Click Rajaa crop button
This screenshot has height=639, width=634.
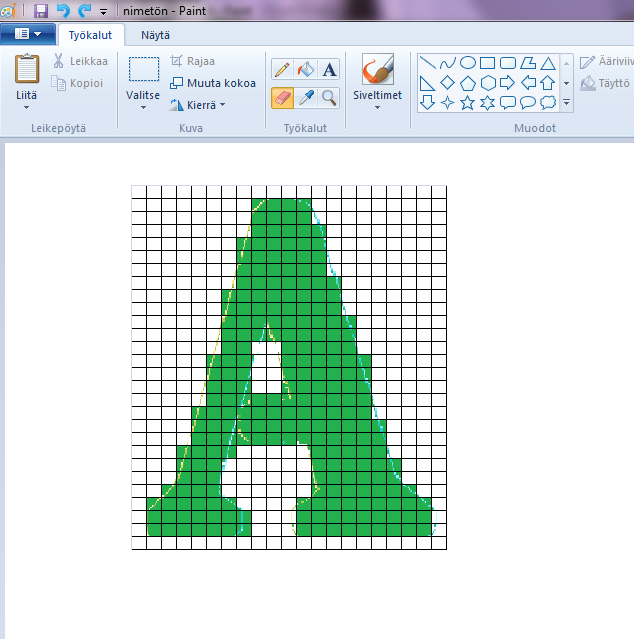pyautogui.click(x=192, y=61)
